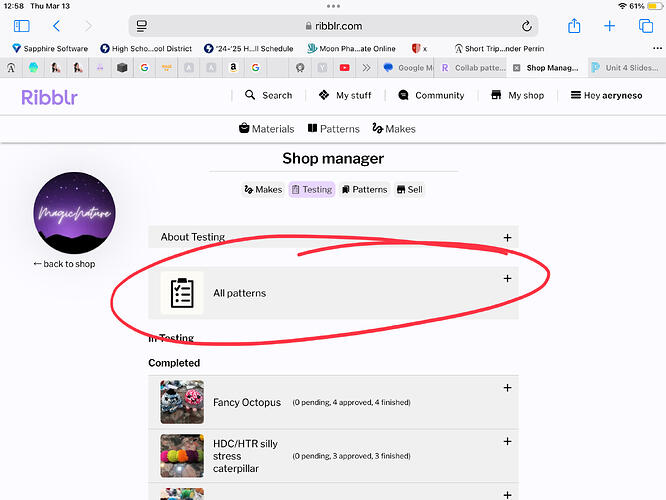The image size is (666, 500).
Task: Select the Patterns shop manager tab
Action: pyautogui.click(x=365, y=189)
